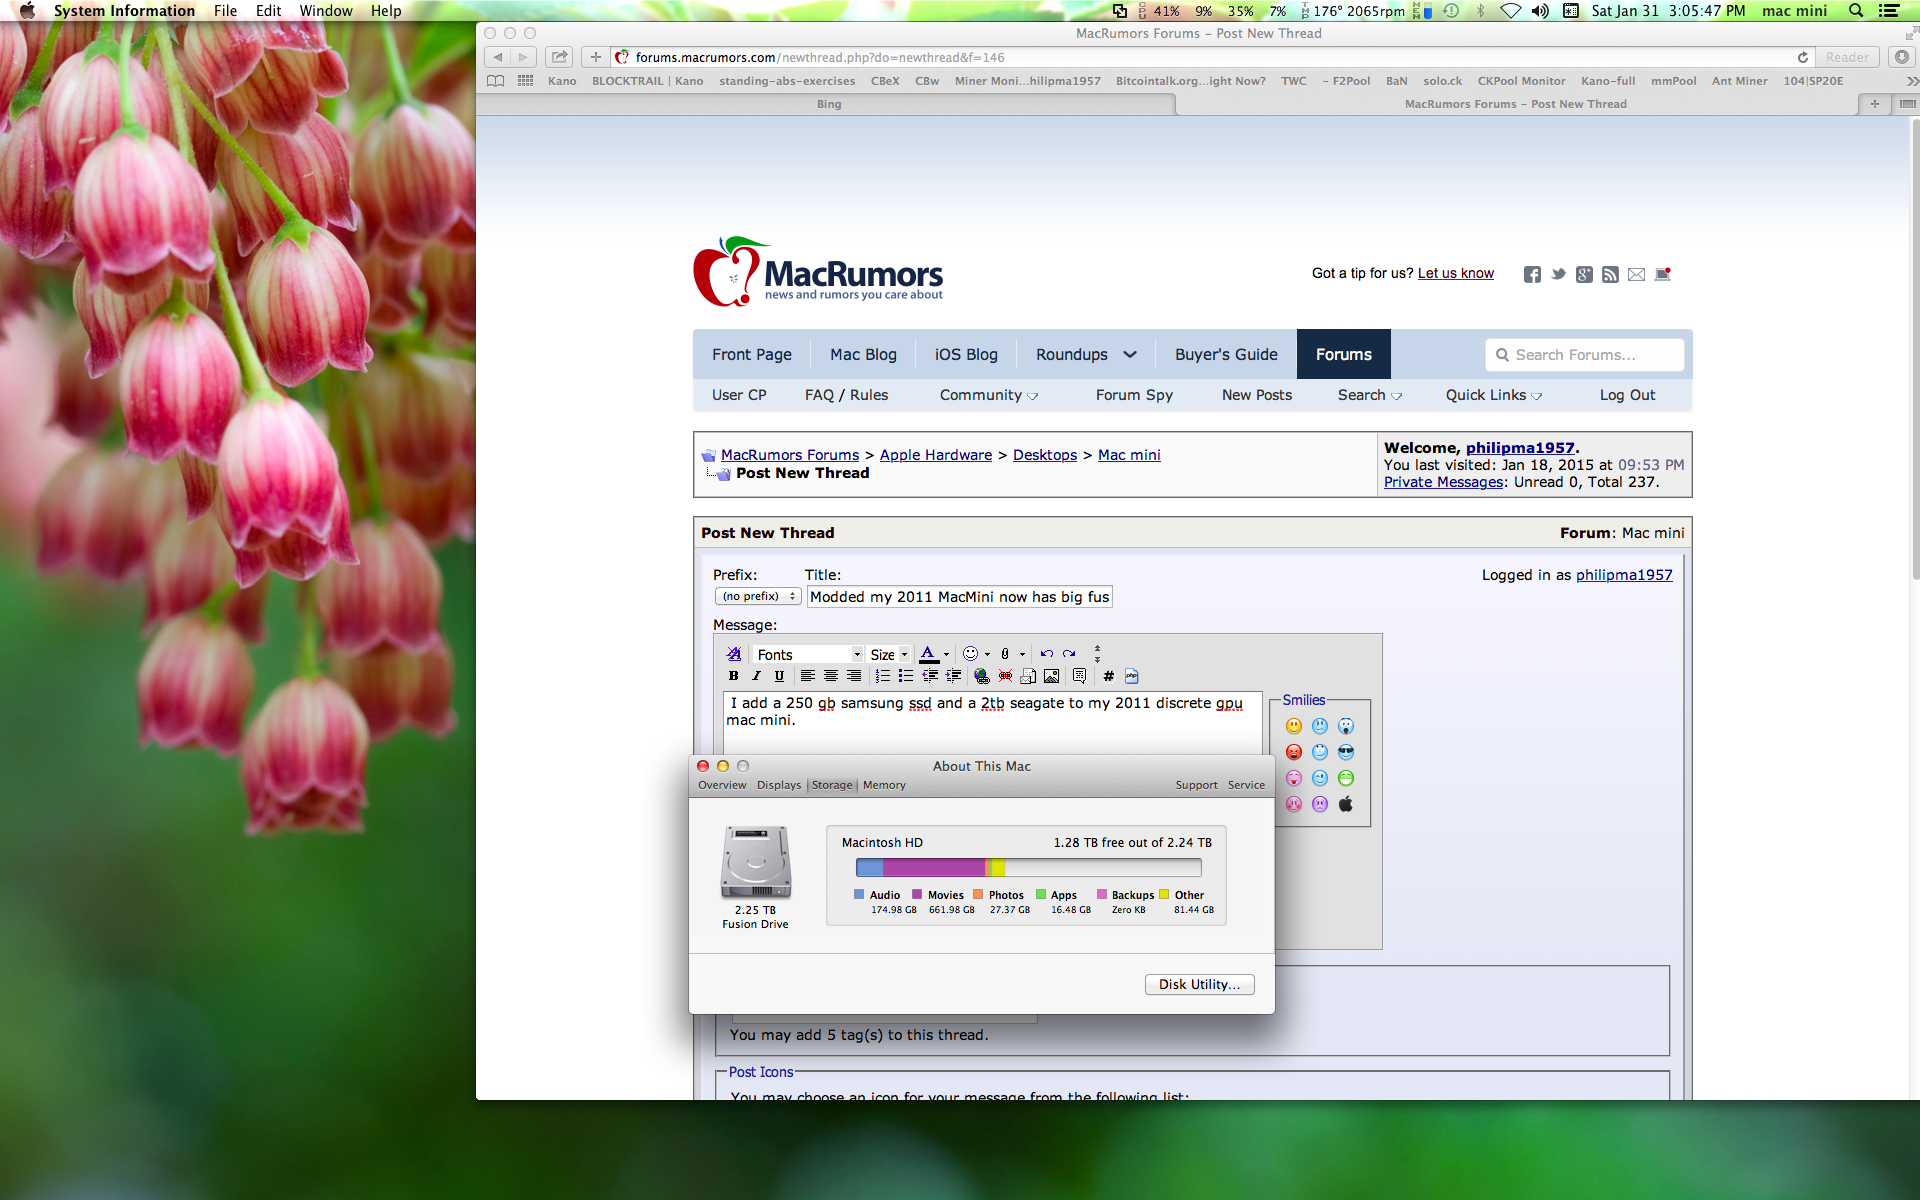Open the text color dropdown arrow
The width and height of the screenshot is (1920, 1200).
click(x=946, y=655)
